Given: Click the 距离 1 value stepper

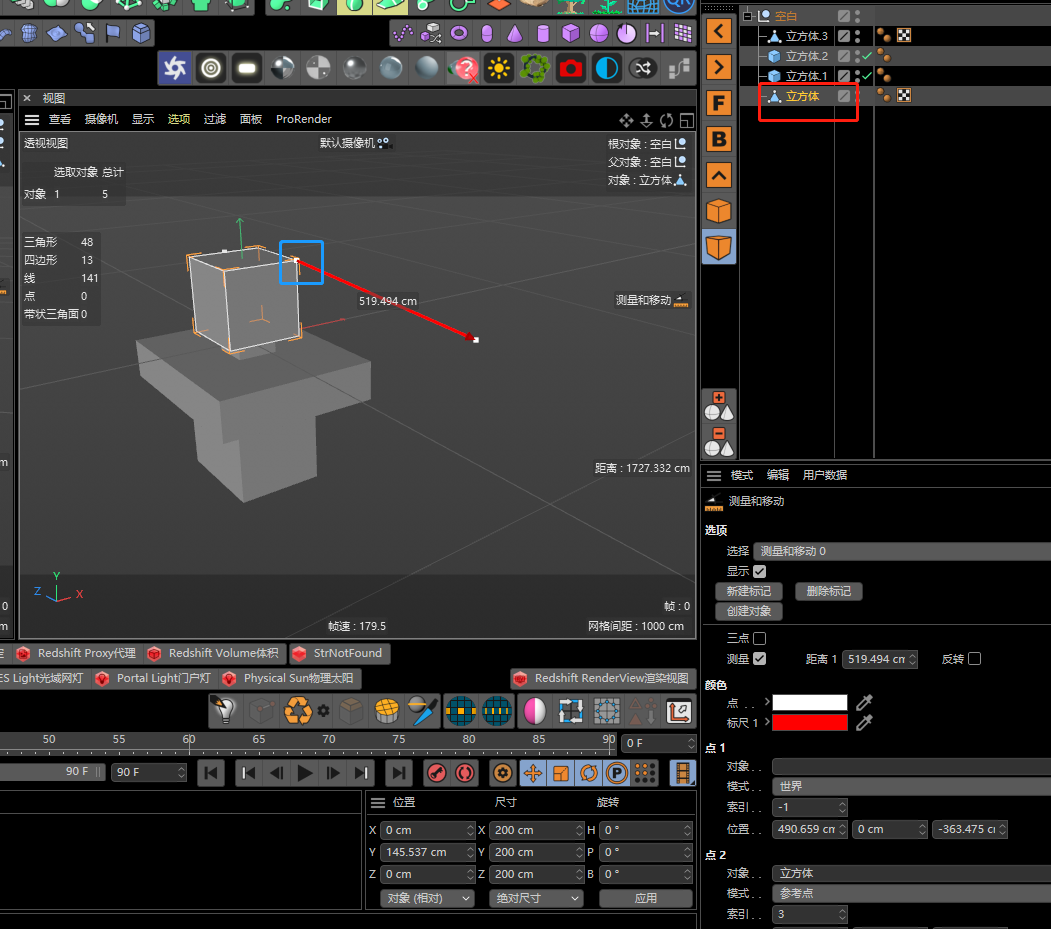Looking at the screenshot, I should tap(913, 659).
